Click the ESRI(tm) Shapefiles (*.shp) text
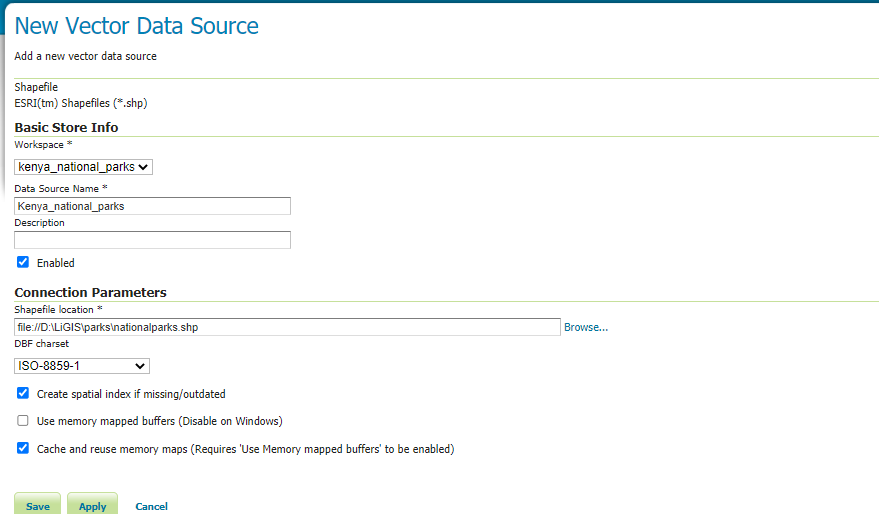Image resolution: width=879 pixels, height=514 pixels. (x=81, y=103)
